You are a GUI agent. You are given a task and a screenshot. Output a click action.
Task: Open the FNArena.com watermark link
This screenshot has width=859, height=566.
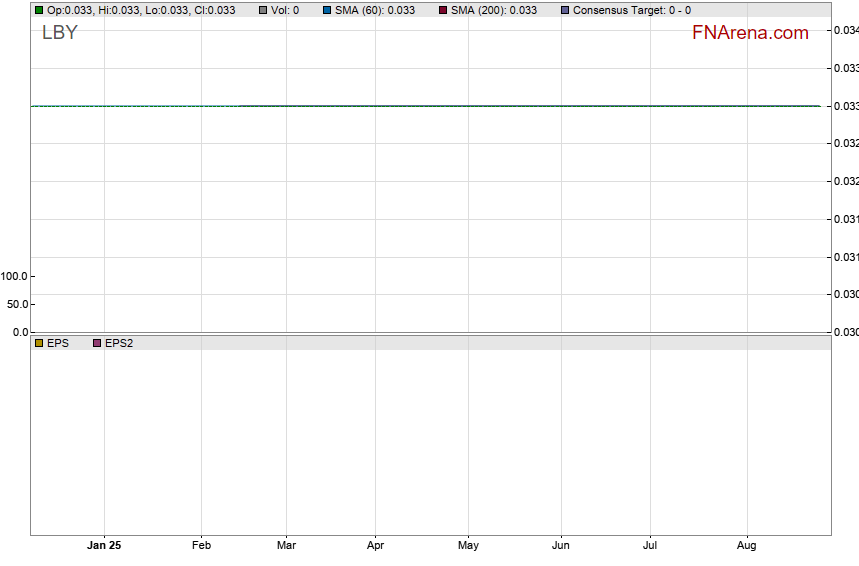click(749, 33)
